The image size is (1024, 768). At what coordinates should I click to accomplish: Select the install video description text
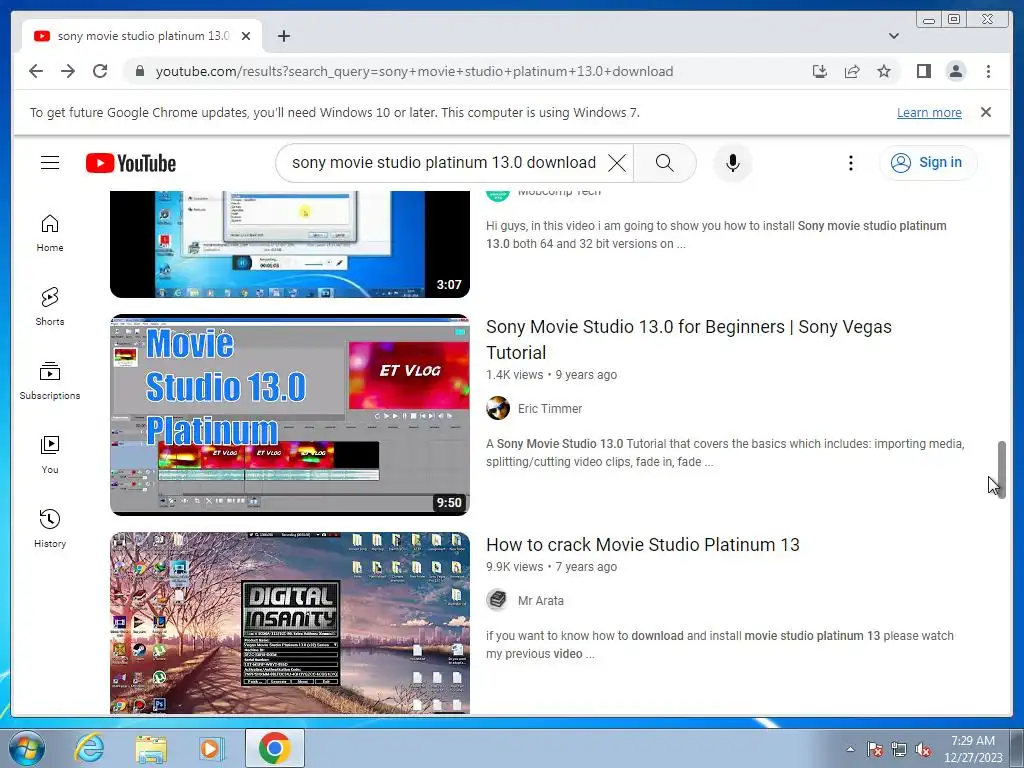pos(716,234)
